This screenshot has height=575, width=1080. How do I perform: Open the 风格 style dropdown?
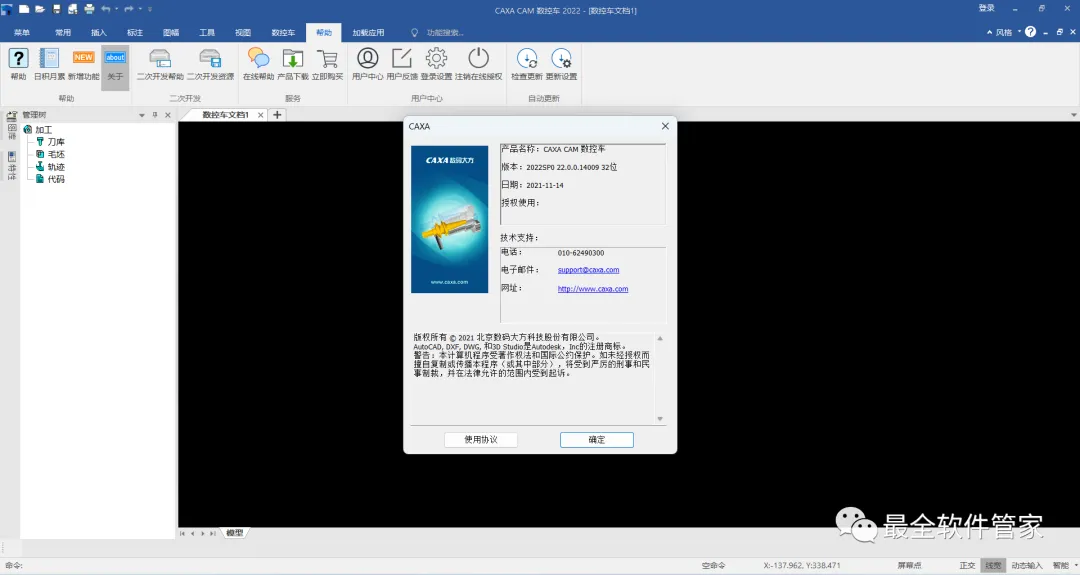coord(1008,32)
